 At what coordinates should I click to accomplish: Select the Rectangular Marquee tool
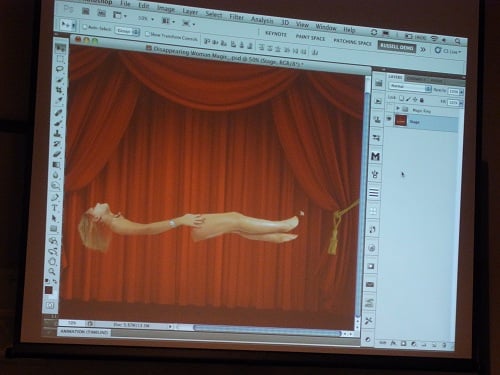click(x=60, y=59)
